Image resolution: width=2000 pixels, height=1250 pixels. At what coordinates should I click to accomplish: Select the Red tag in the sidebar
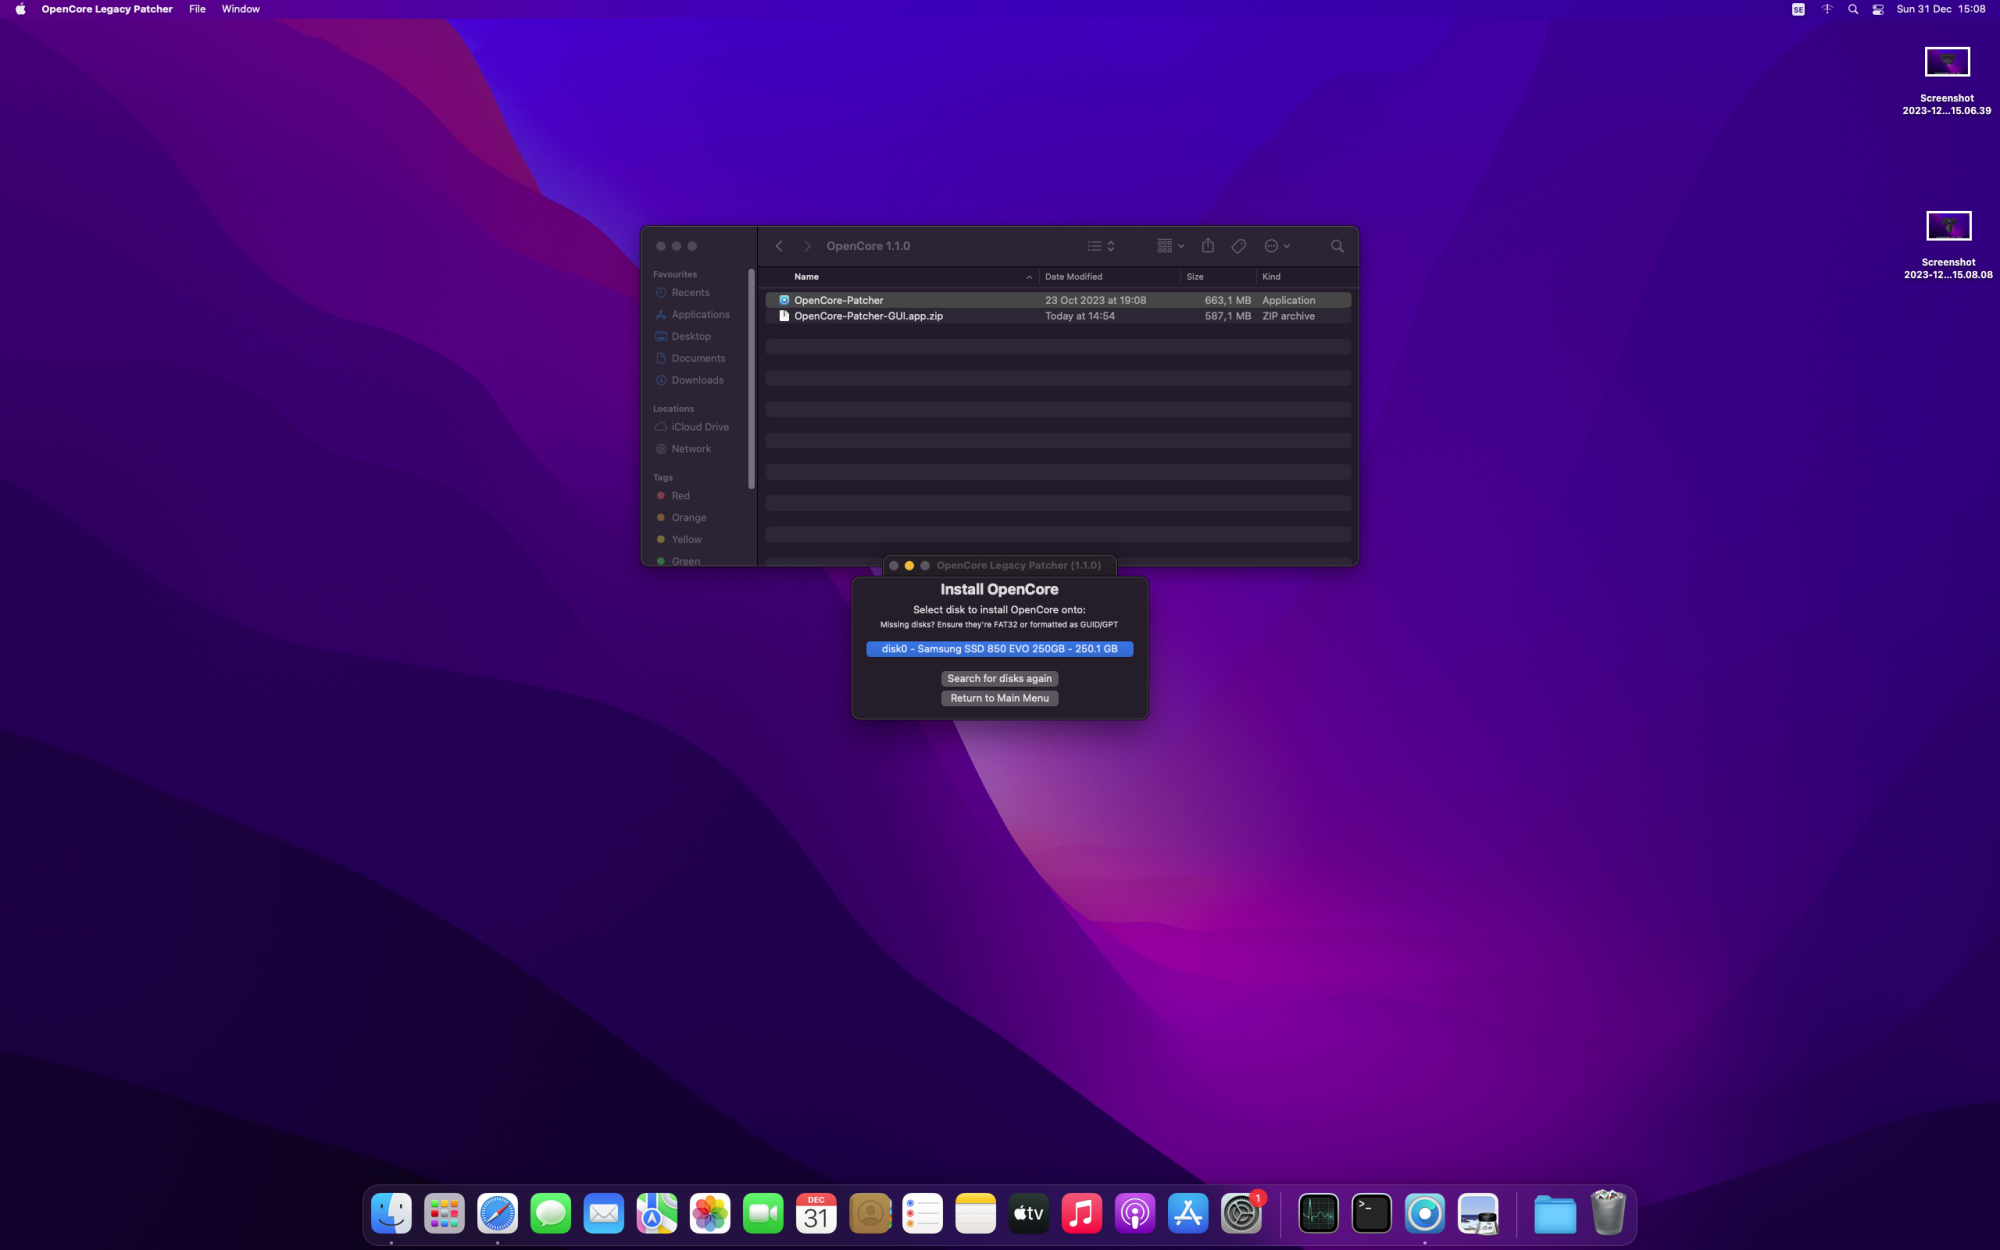[679, 495]
